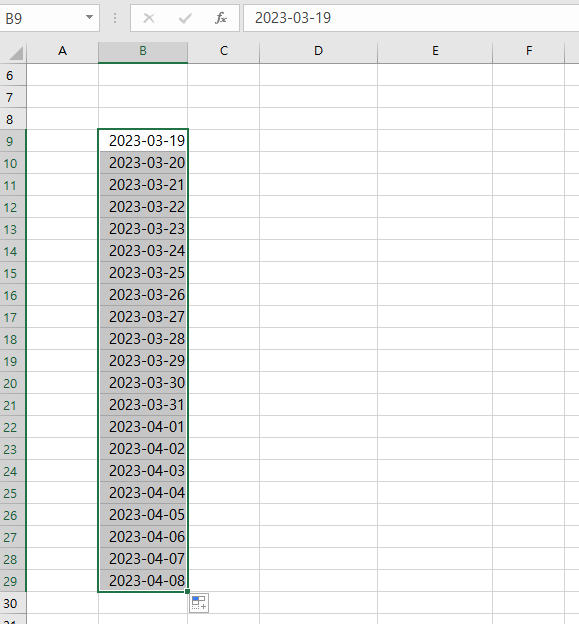The width and height of the screenshot is (579, 624).
Task: Select row 10 header
Action: tap(13, 163)
